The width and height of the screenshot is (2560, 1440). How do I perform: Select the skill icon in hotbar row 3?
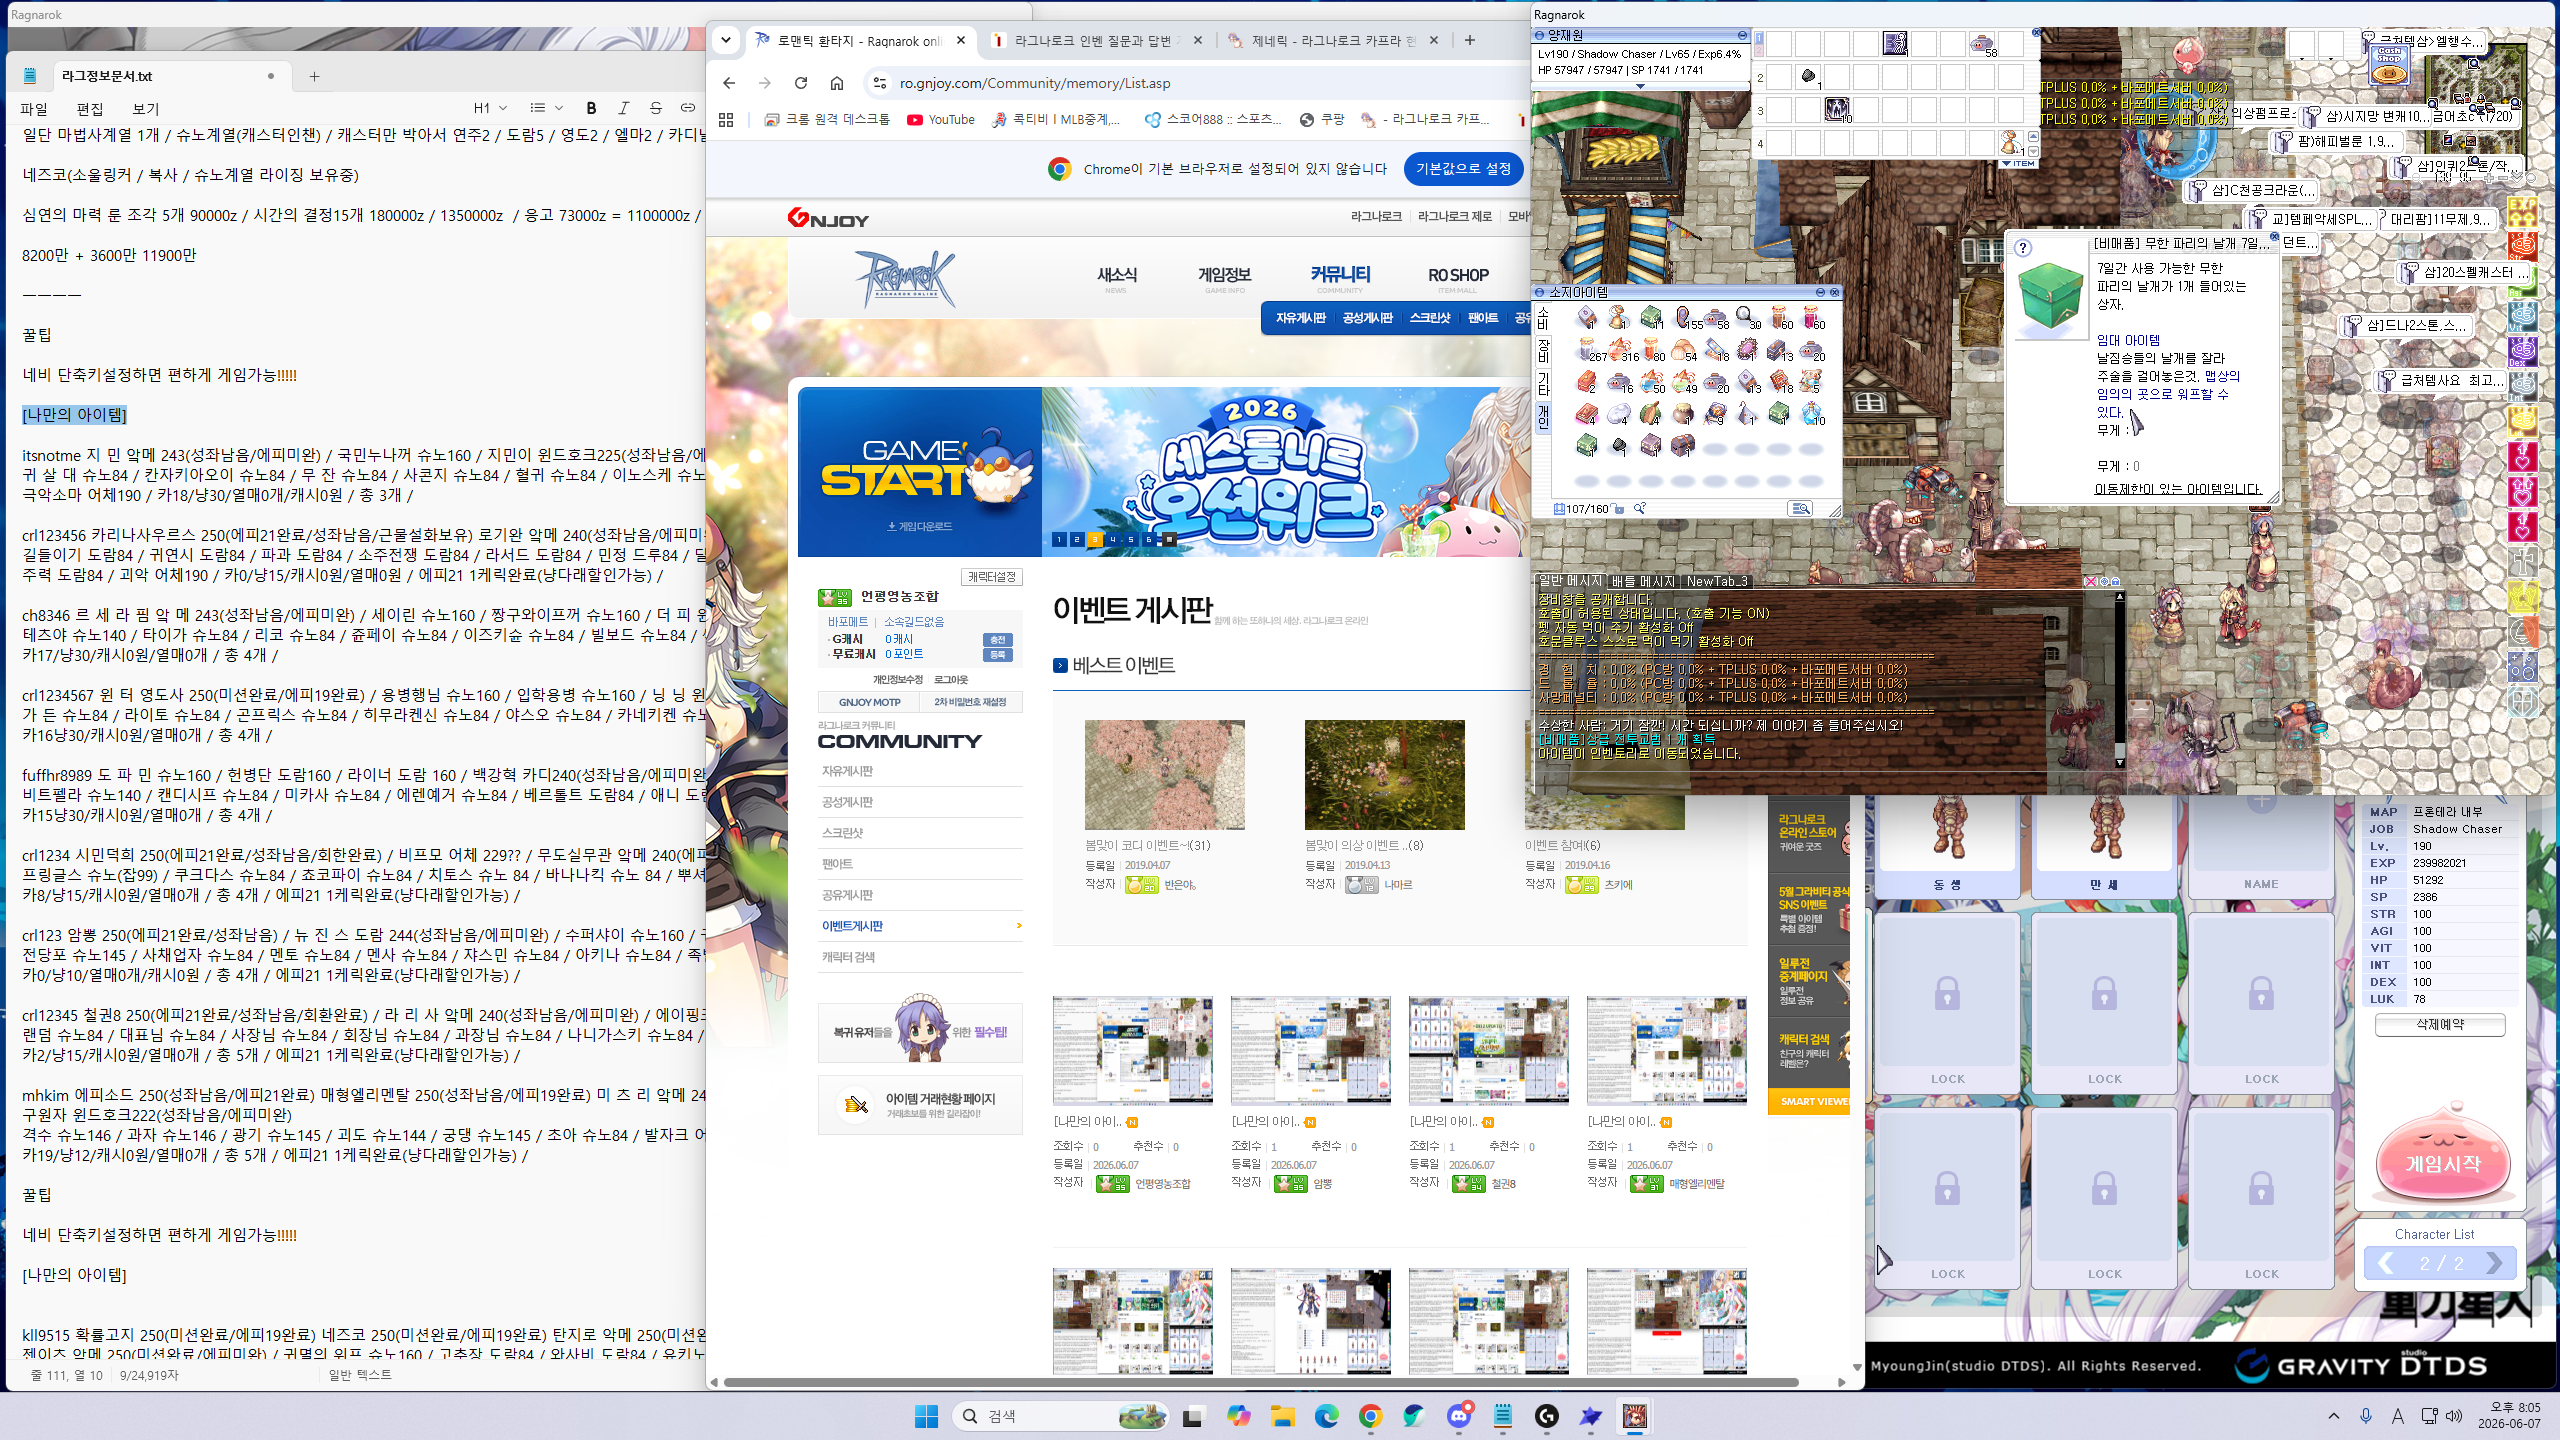click(1837, 109)
